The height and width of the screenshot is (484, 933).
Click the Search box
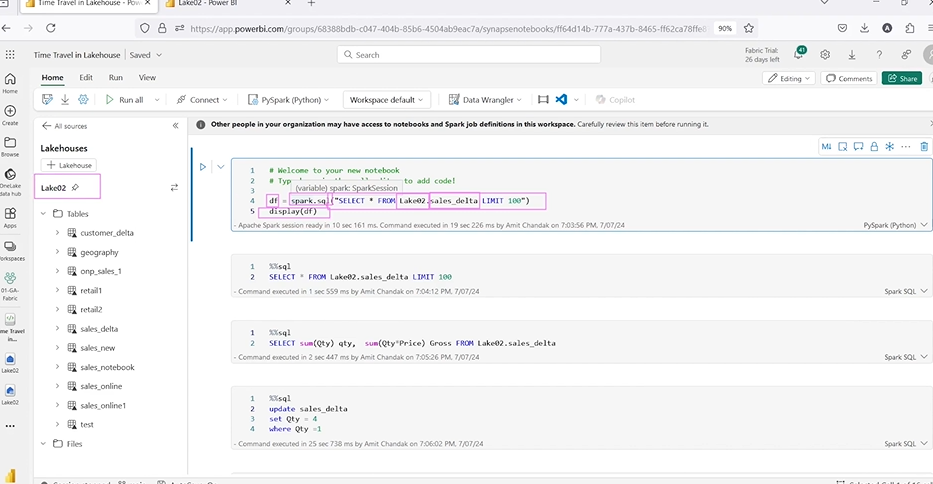[x=469, y=55]
